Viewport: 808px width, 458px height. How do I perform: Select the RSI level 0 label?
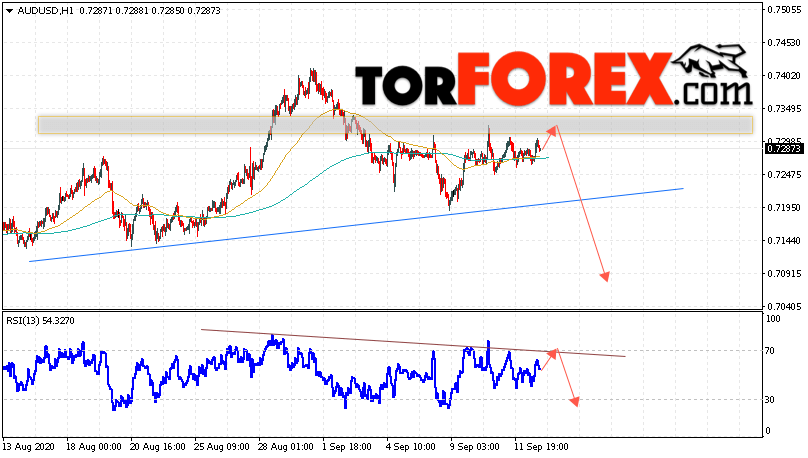(x=768, y=431)
